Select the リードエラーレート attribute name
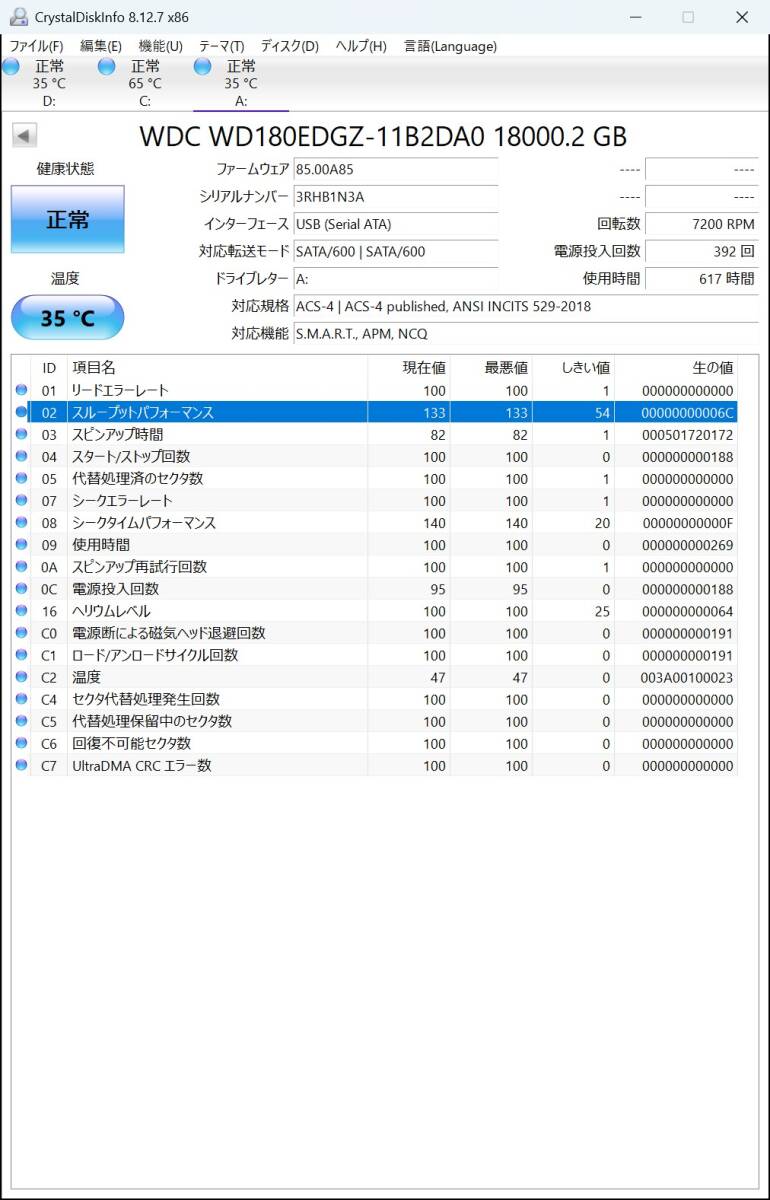 coord(120,390)
